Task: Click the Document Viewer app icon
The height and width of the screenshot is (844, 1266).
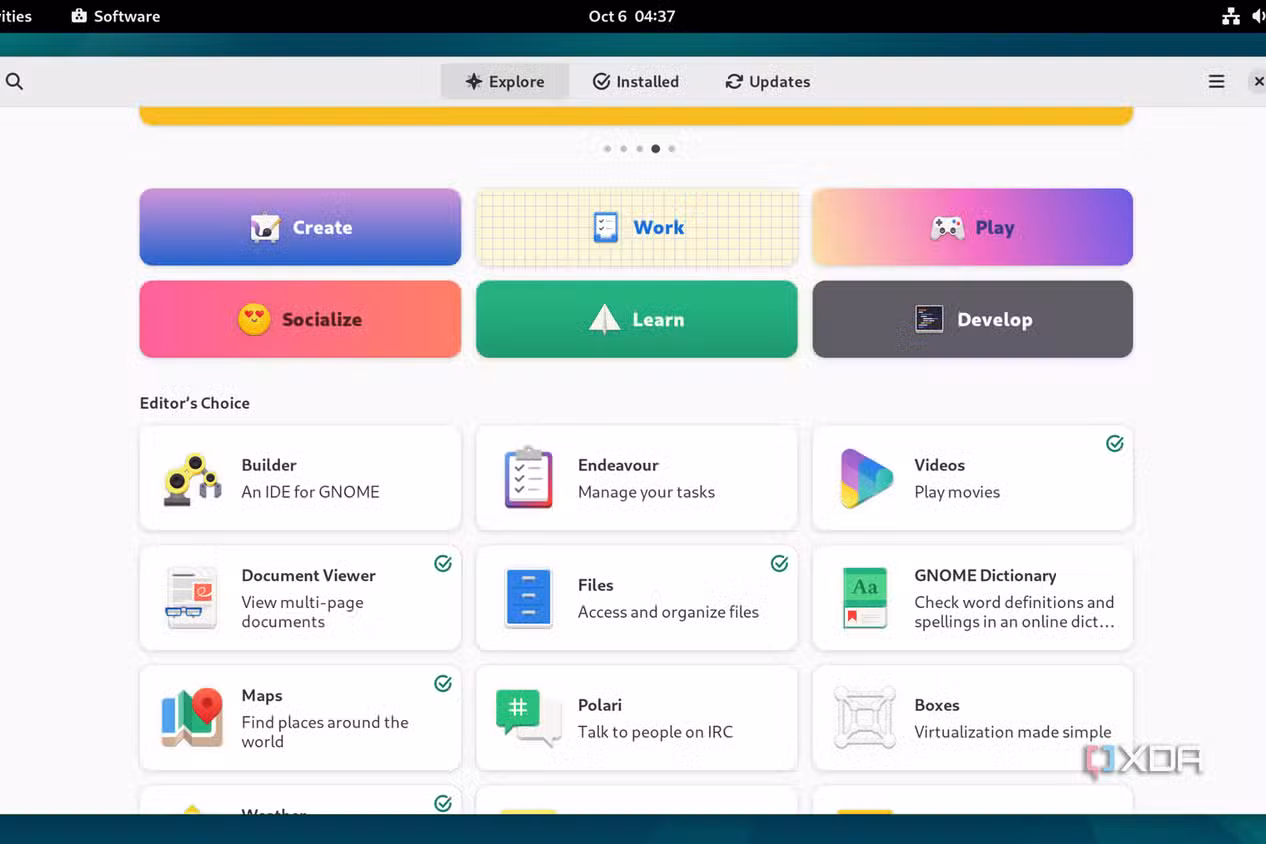Action: tap(192, 598)
